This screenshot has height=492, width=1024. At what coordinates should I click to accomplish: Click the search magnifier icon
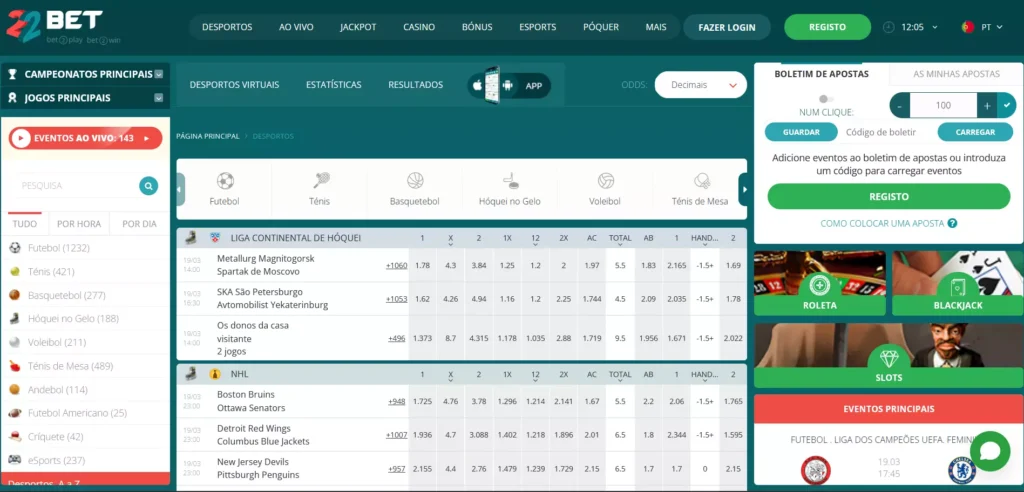pos(149,185)
